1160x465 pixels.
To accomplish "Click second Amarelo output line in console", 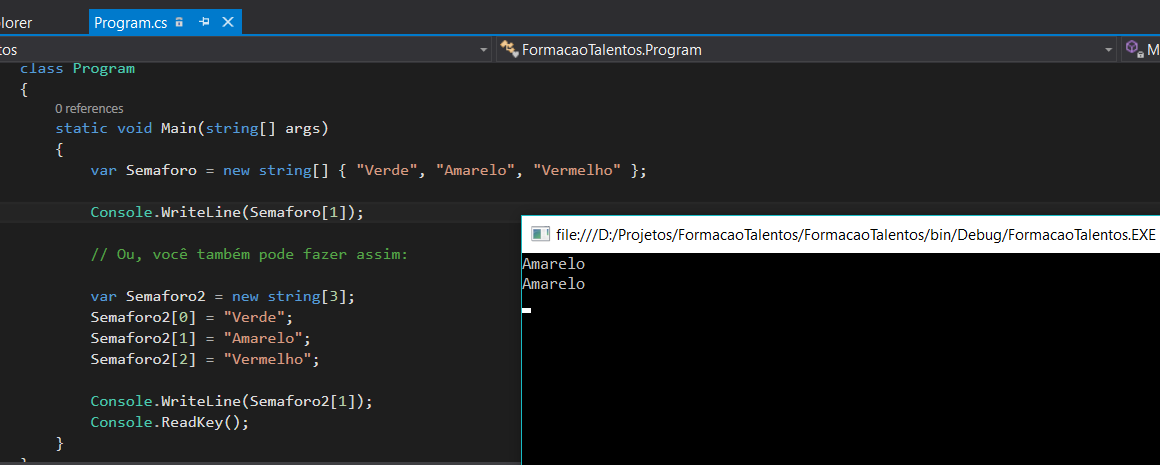I will [x=553, y=284].
